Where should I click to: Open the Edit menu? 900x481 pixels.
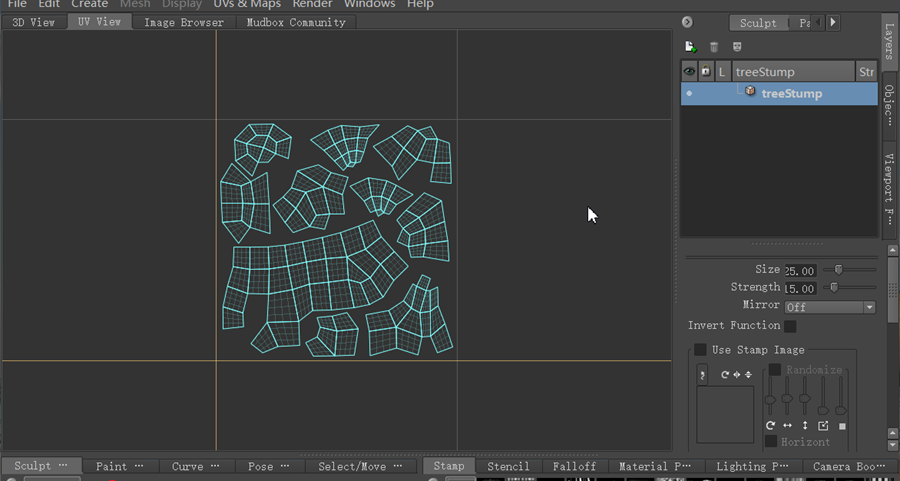(x=49, y=4)
